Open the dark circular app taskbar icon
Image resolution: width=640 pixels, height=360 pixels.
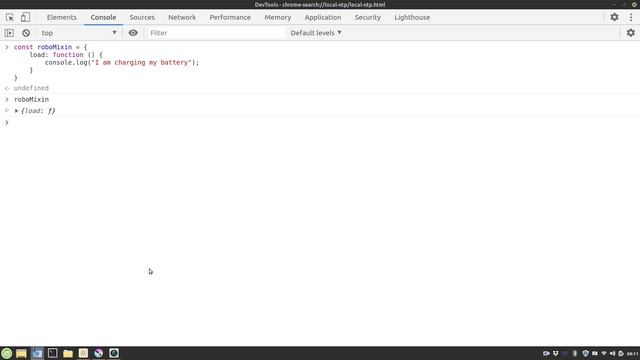pos(114,353)
